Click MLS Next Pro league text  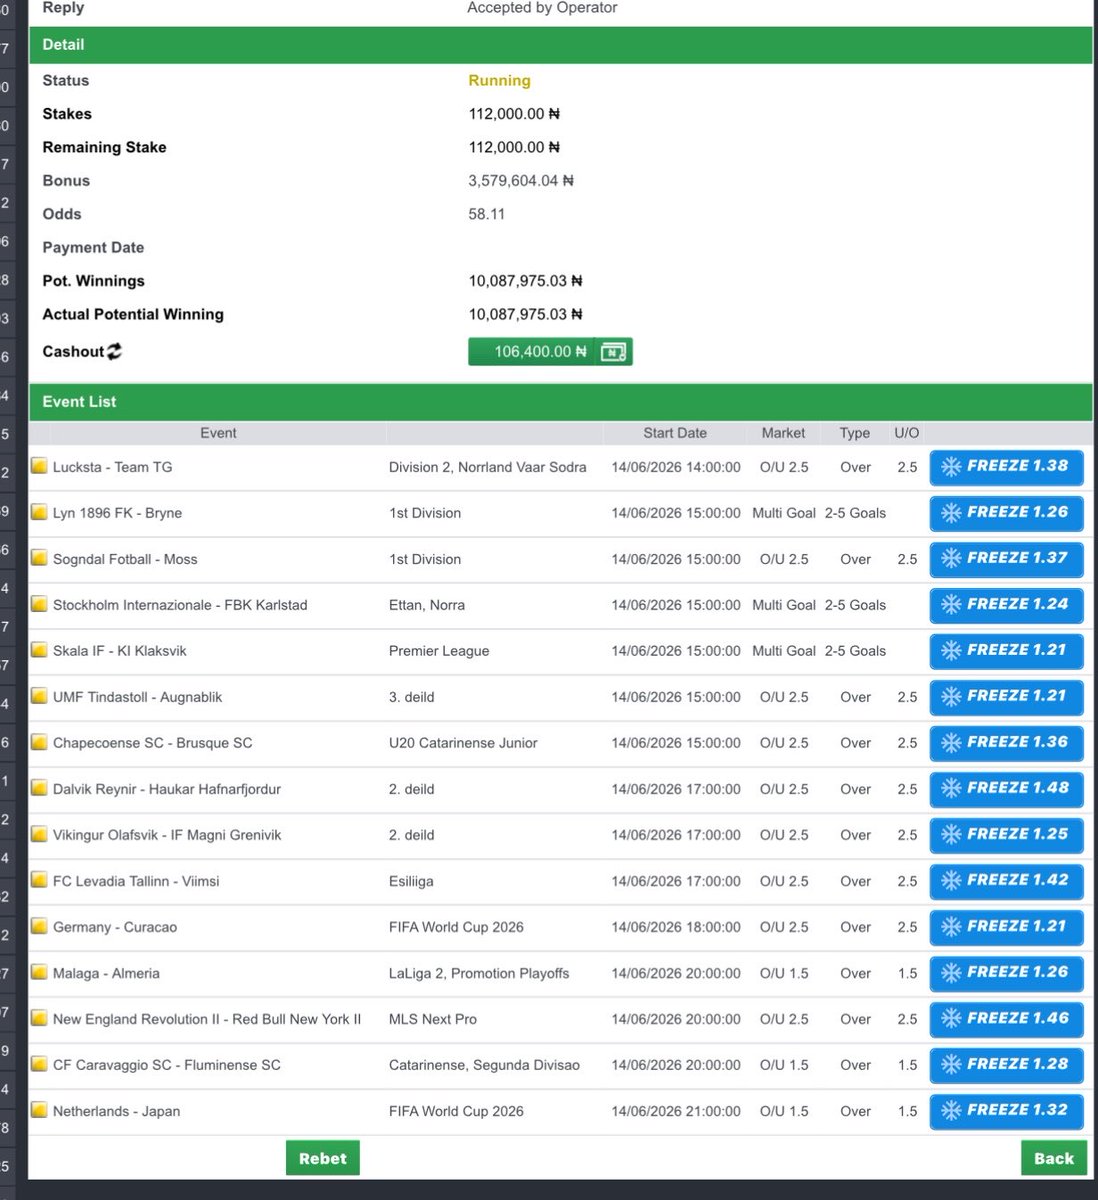(x=433, y=1019)
